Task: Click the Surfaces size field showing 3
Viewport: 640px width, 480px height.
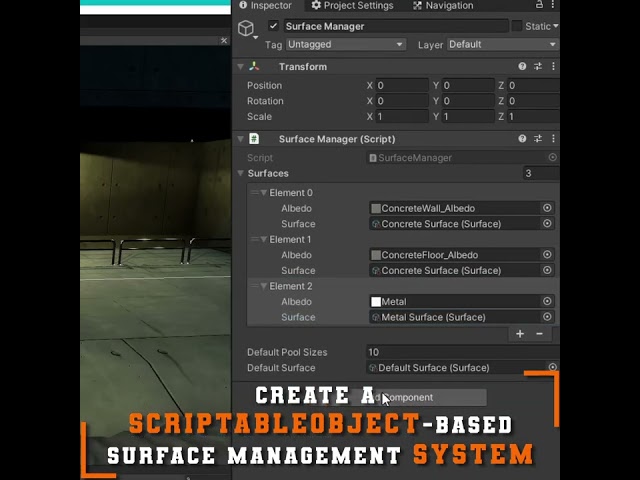Action: point(541,173)
